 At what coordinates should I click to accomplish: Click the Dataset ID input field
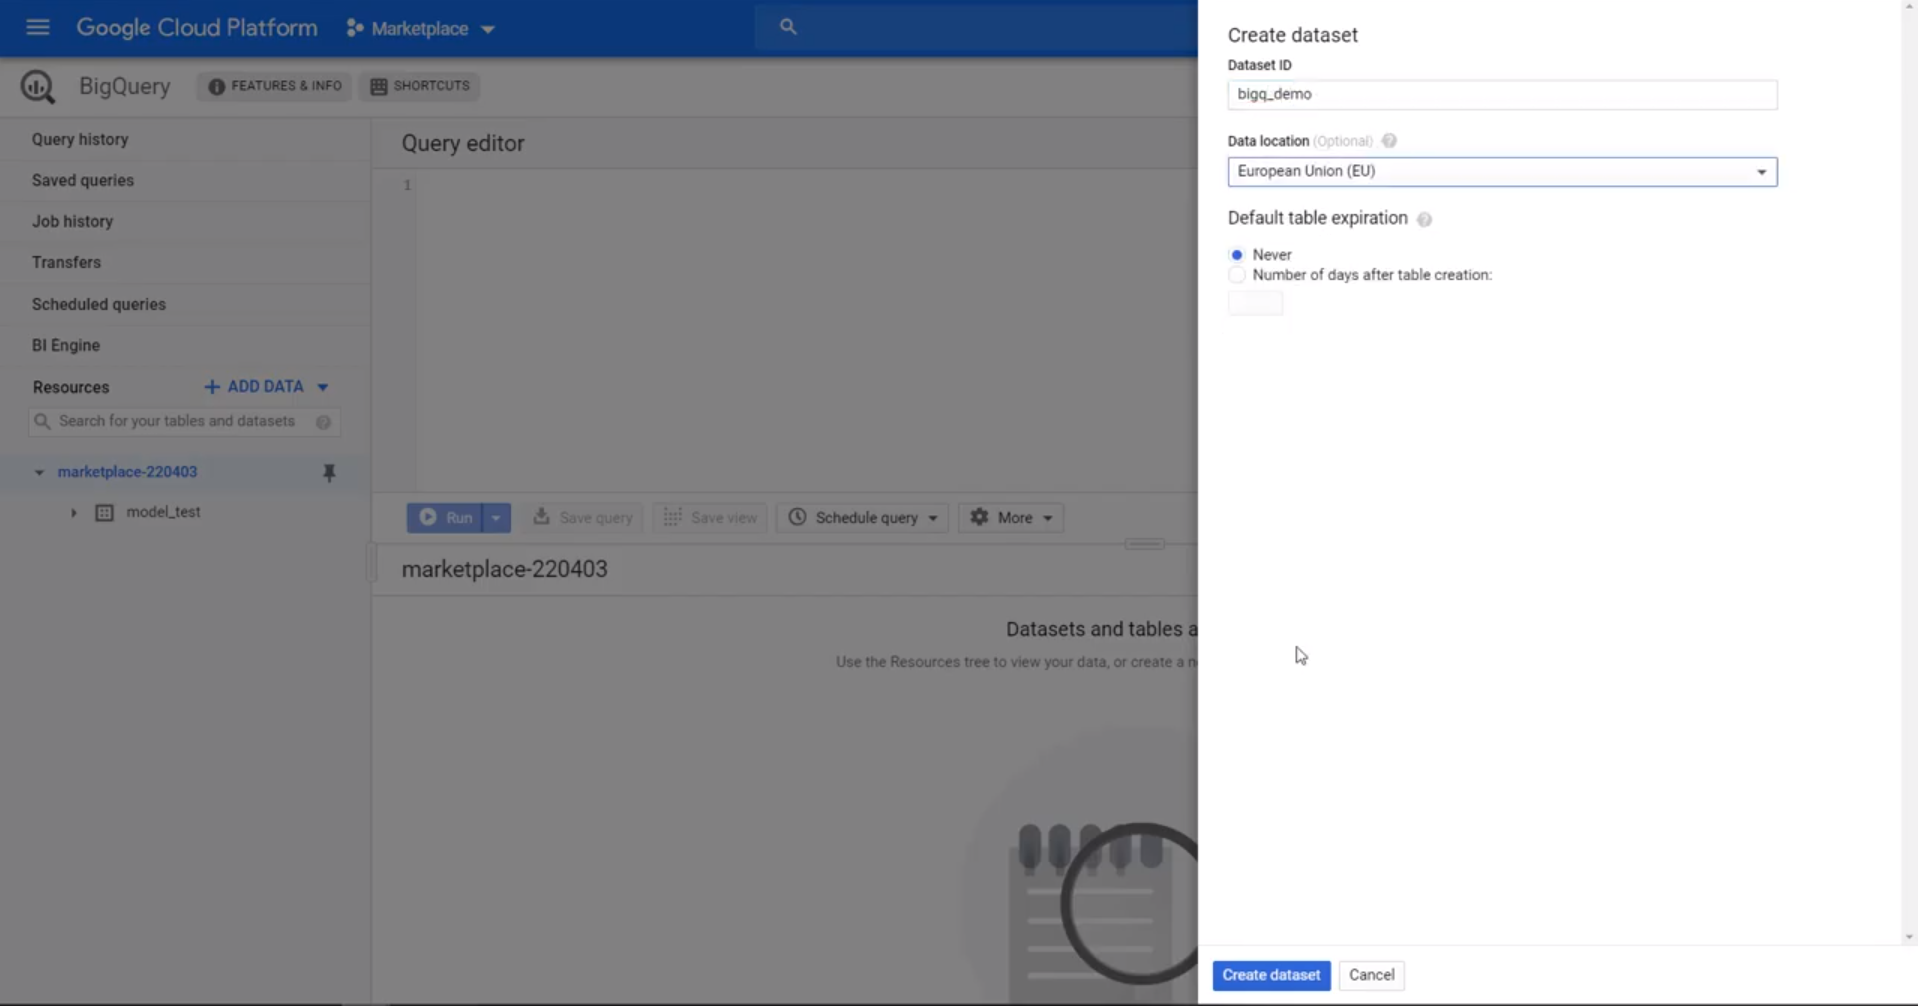click(1501, 94)
